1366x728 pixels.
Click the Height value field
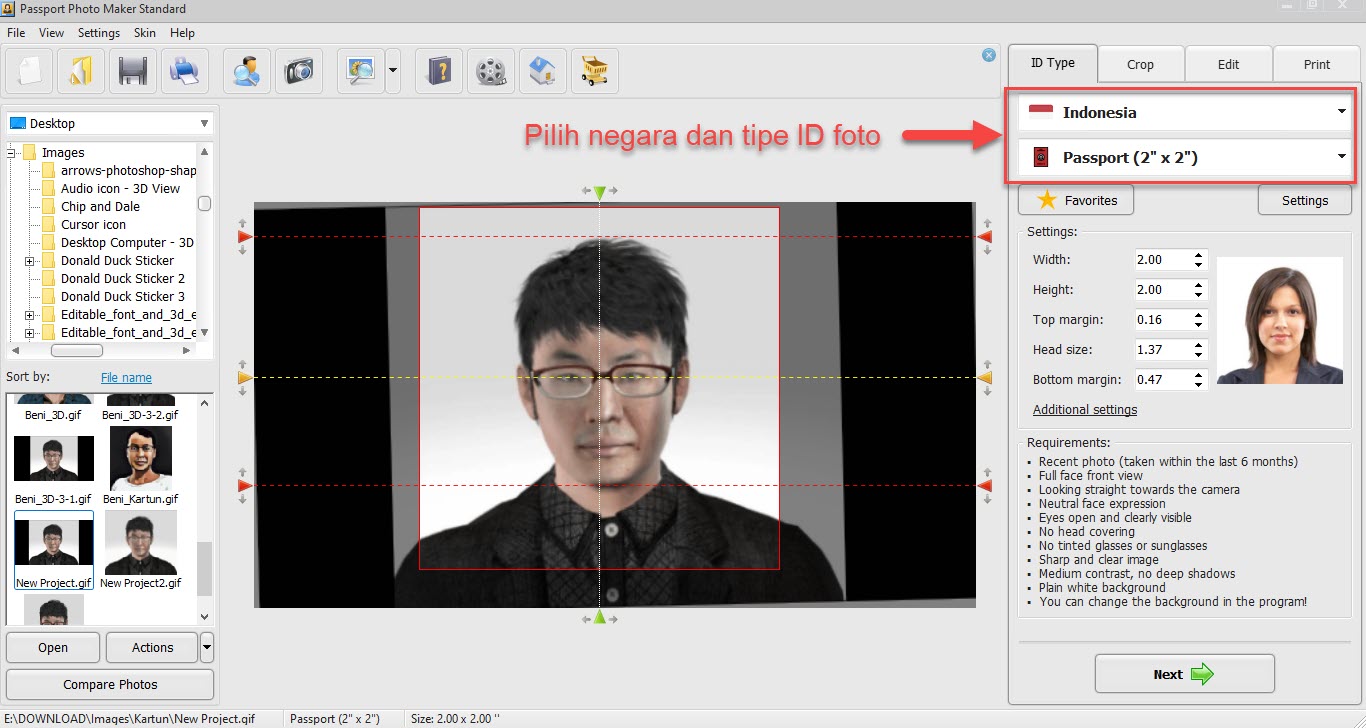[1163, 290]
